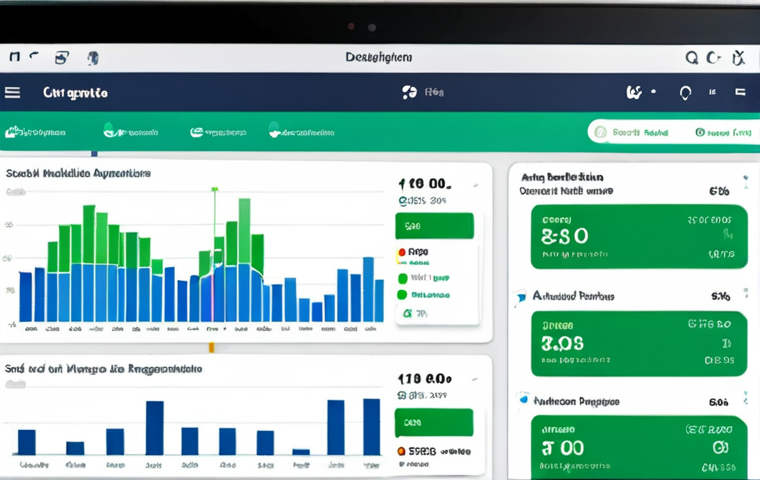Click the small control right of the third panel heading

746,399
